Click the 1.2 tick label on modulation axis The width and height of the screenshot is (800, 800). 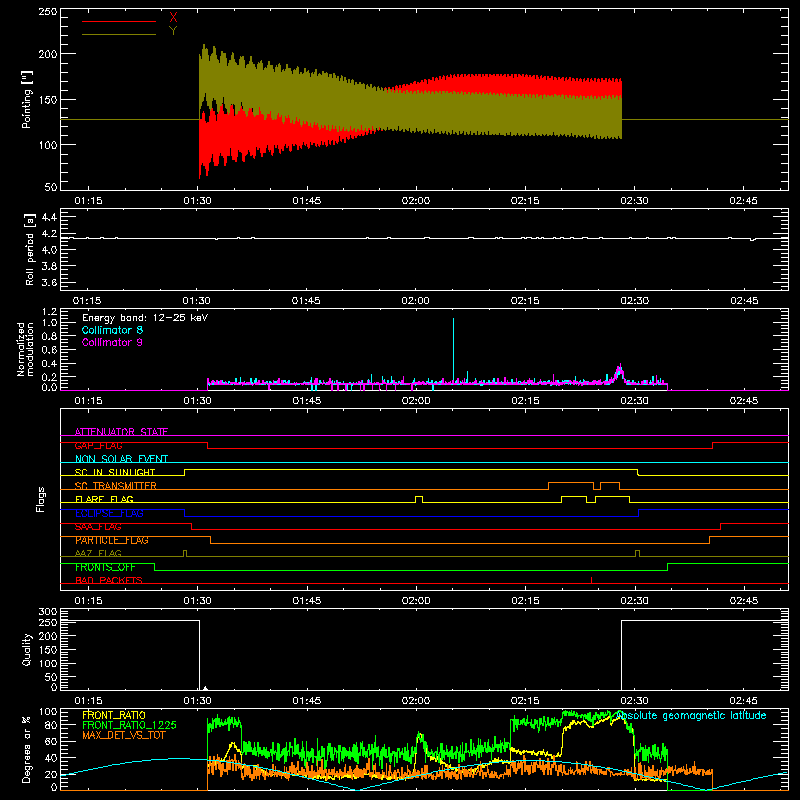[x=49, y=311]
